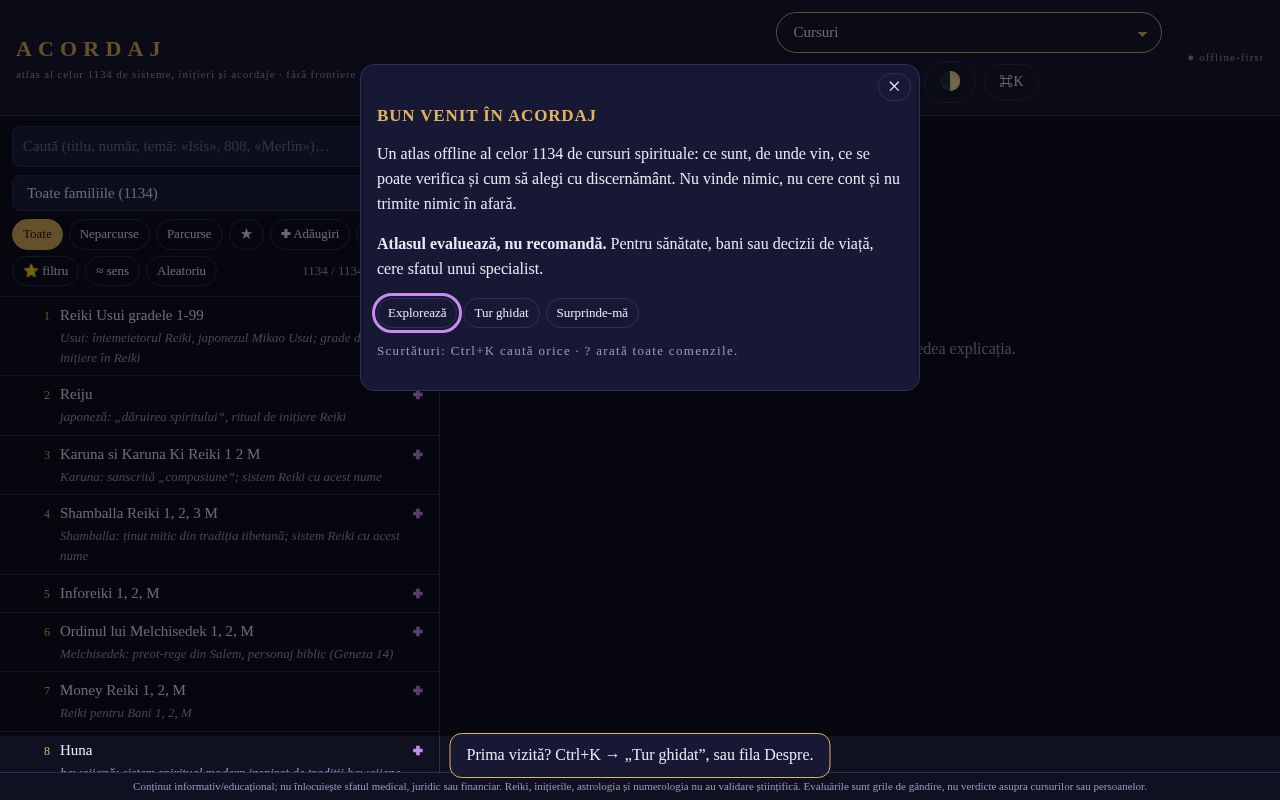Click plus icon beside Inforeiki 1, 2, M
This screenshot has width=1280, height=800.
[417, 593]
